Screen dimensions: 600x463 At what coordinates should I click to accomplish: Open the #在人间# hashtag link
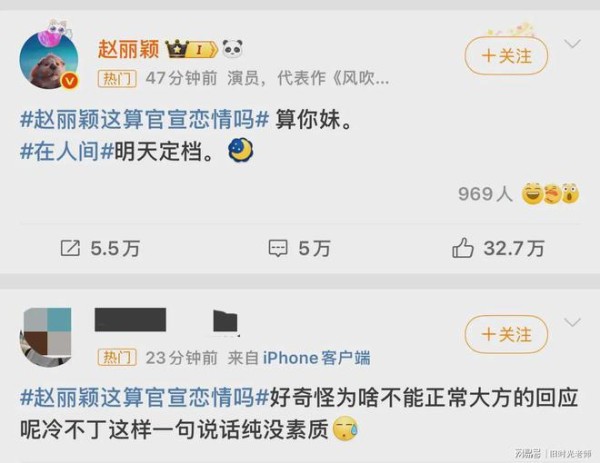point(67,151)
